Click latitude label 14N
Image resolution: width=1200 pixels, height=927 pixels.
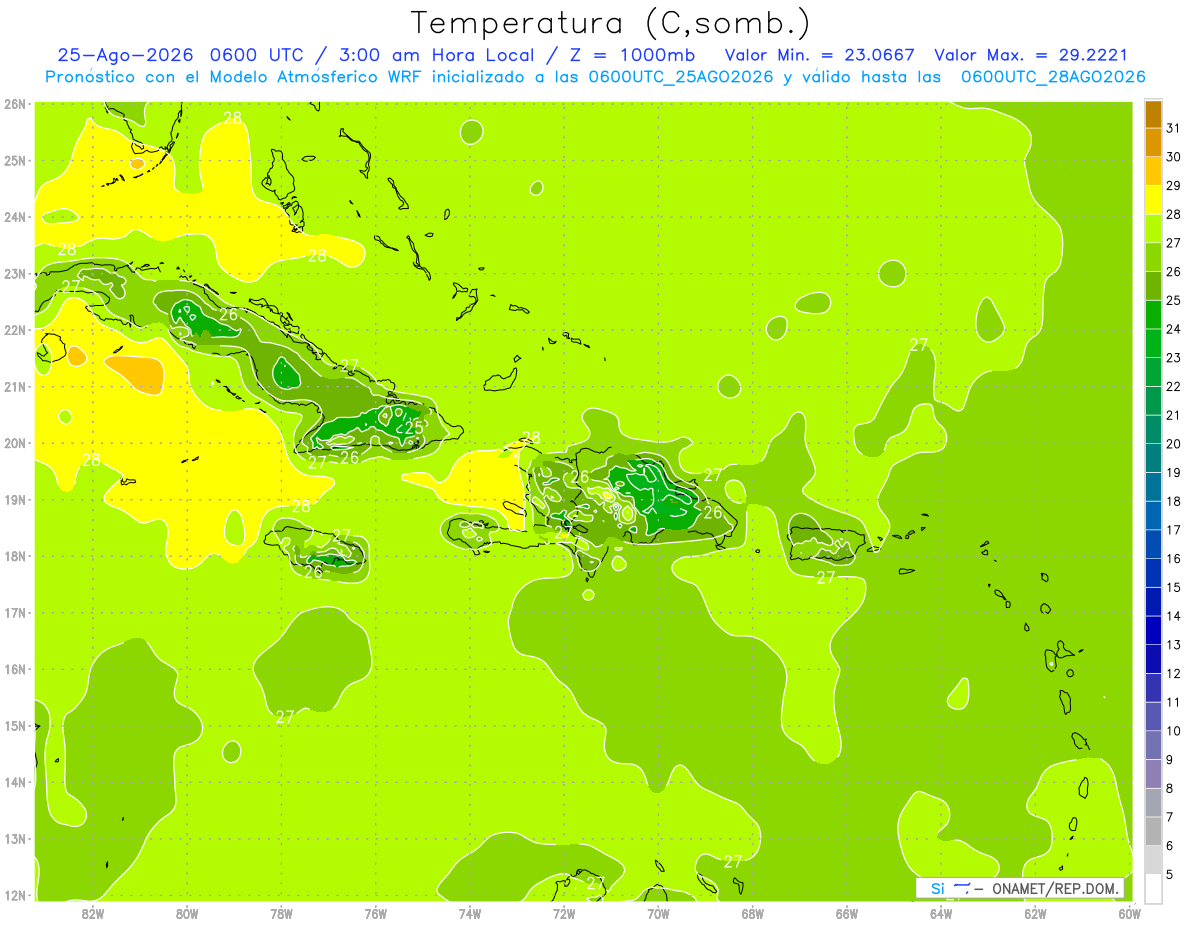click(x=15, y=782)
